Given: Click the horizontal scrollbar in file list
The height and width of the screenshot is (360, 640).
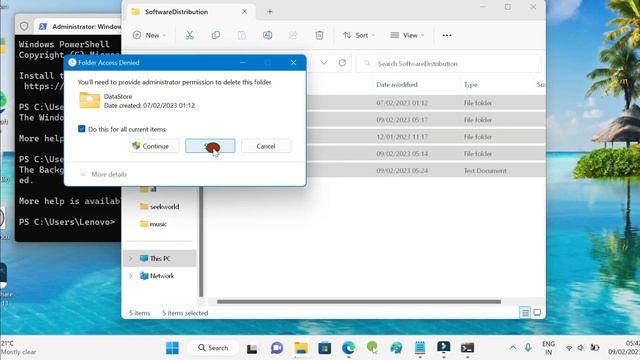Looking at the screenshot, I should pyautogui.click(x=359, y=302).
